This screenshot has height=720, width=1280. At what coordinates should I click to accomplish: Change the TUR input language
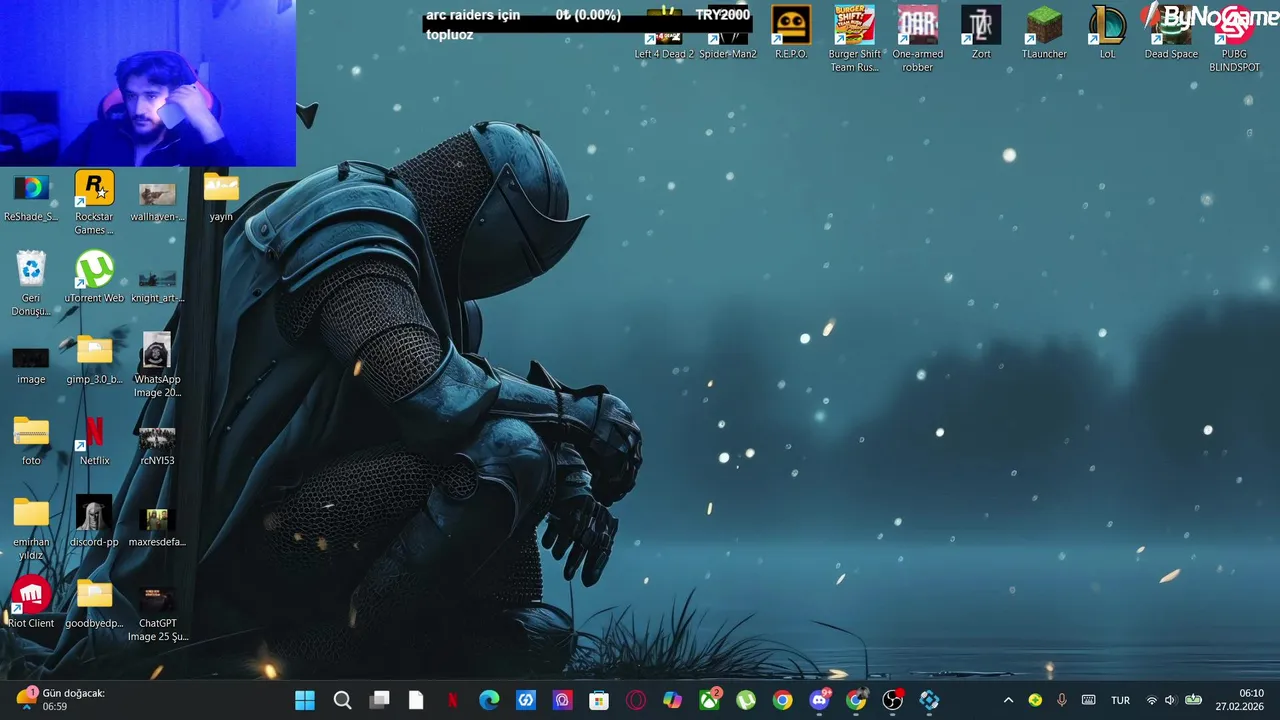coord(1120,700)
